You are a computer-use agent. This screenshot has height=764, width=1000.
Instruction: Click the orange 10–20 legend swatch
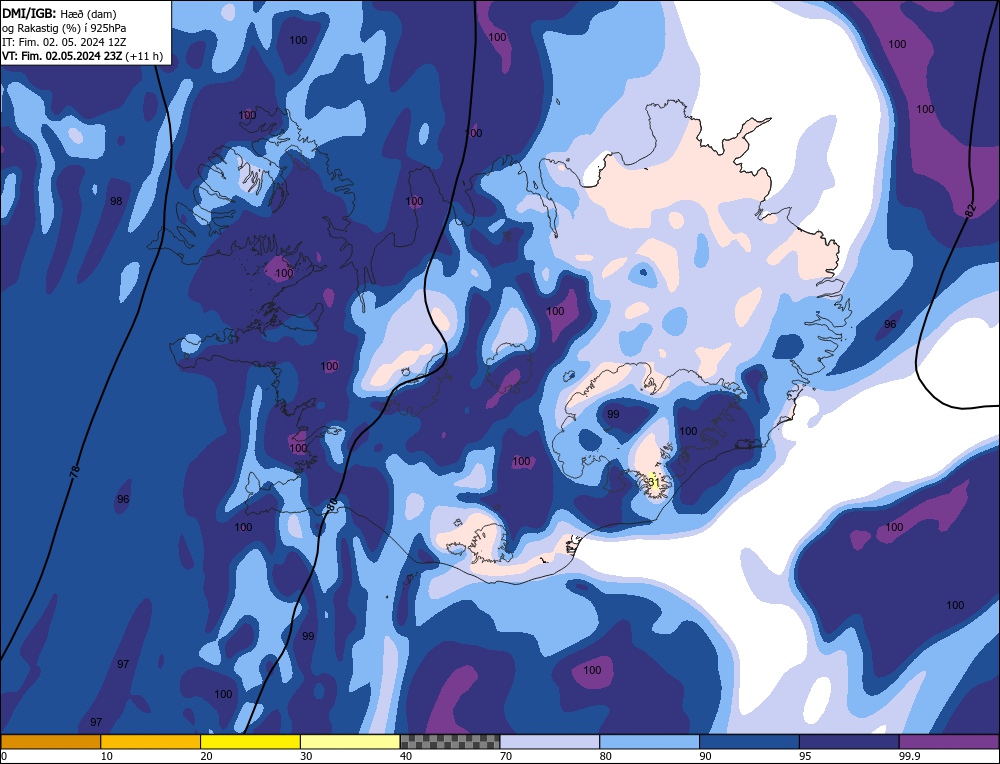pos(151,742)
